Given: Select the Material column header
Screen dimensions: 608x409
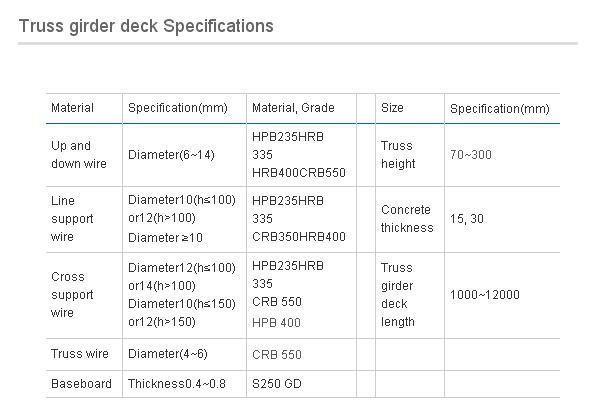Looking at the screenshot, I should point(73,108).
